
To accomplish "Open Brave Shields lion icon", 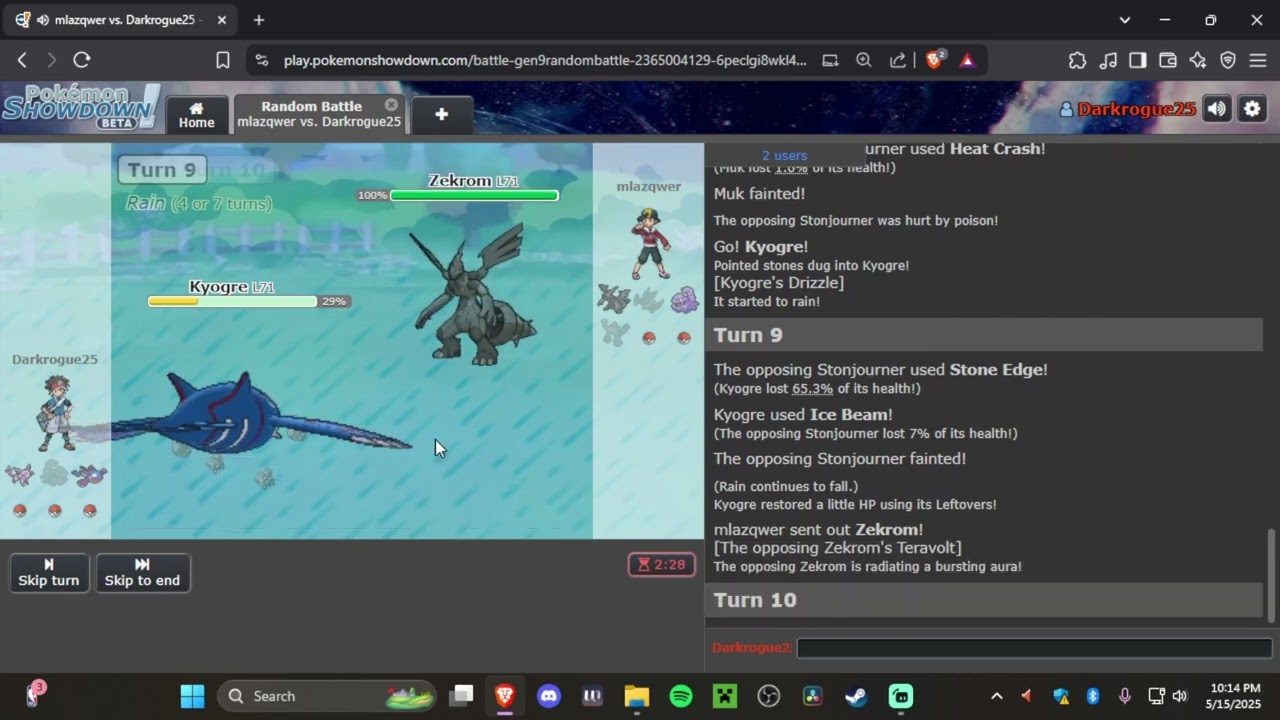I will pyautogui.click(x=935, y=60).
